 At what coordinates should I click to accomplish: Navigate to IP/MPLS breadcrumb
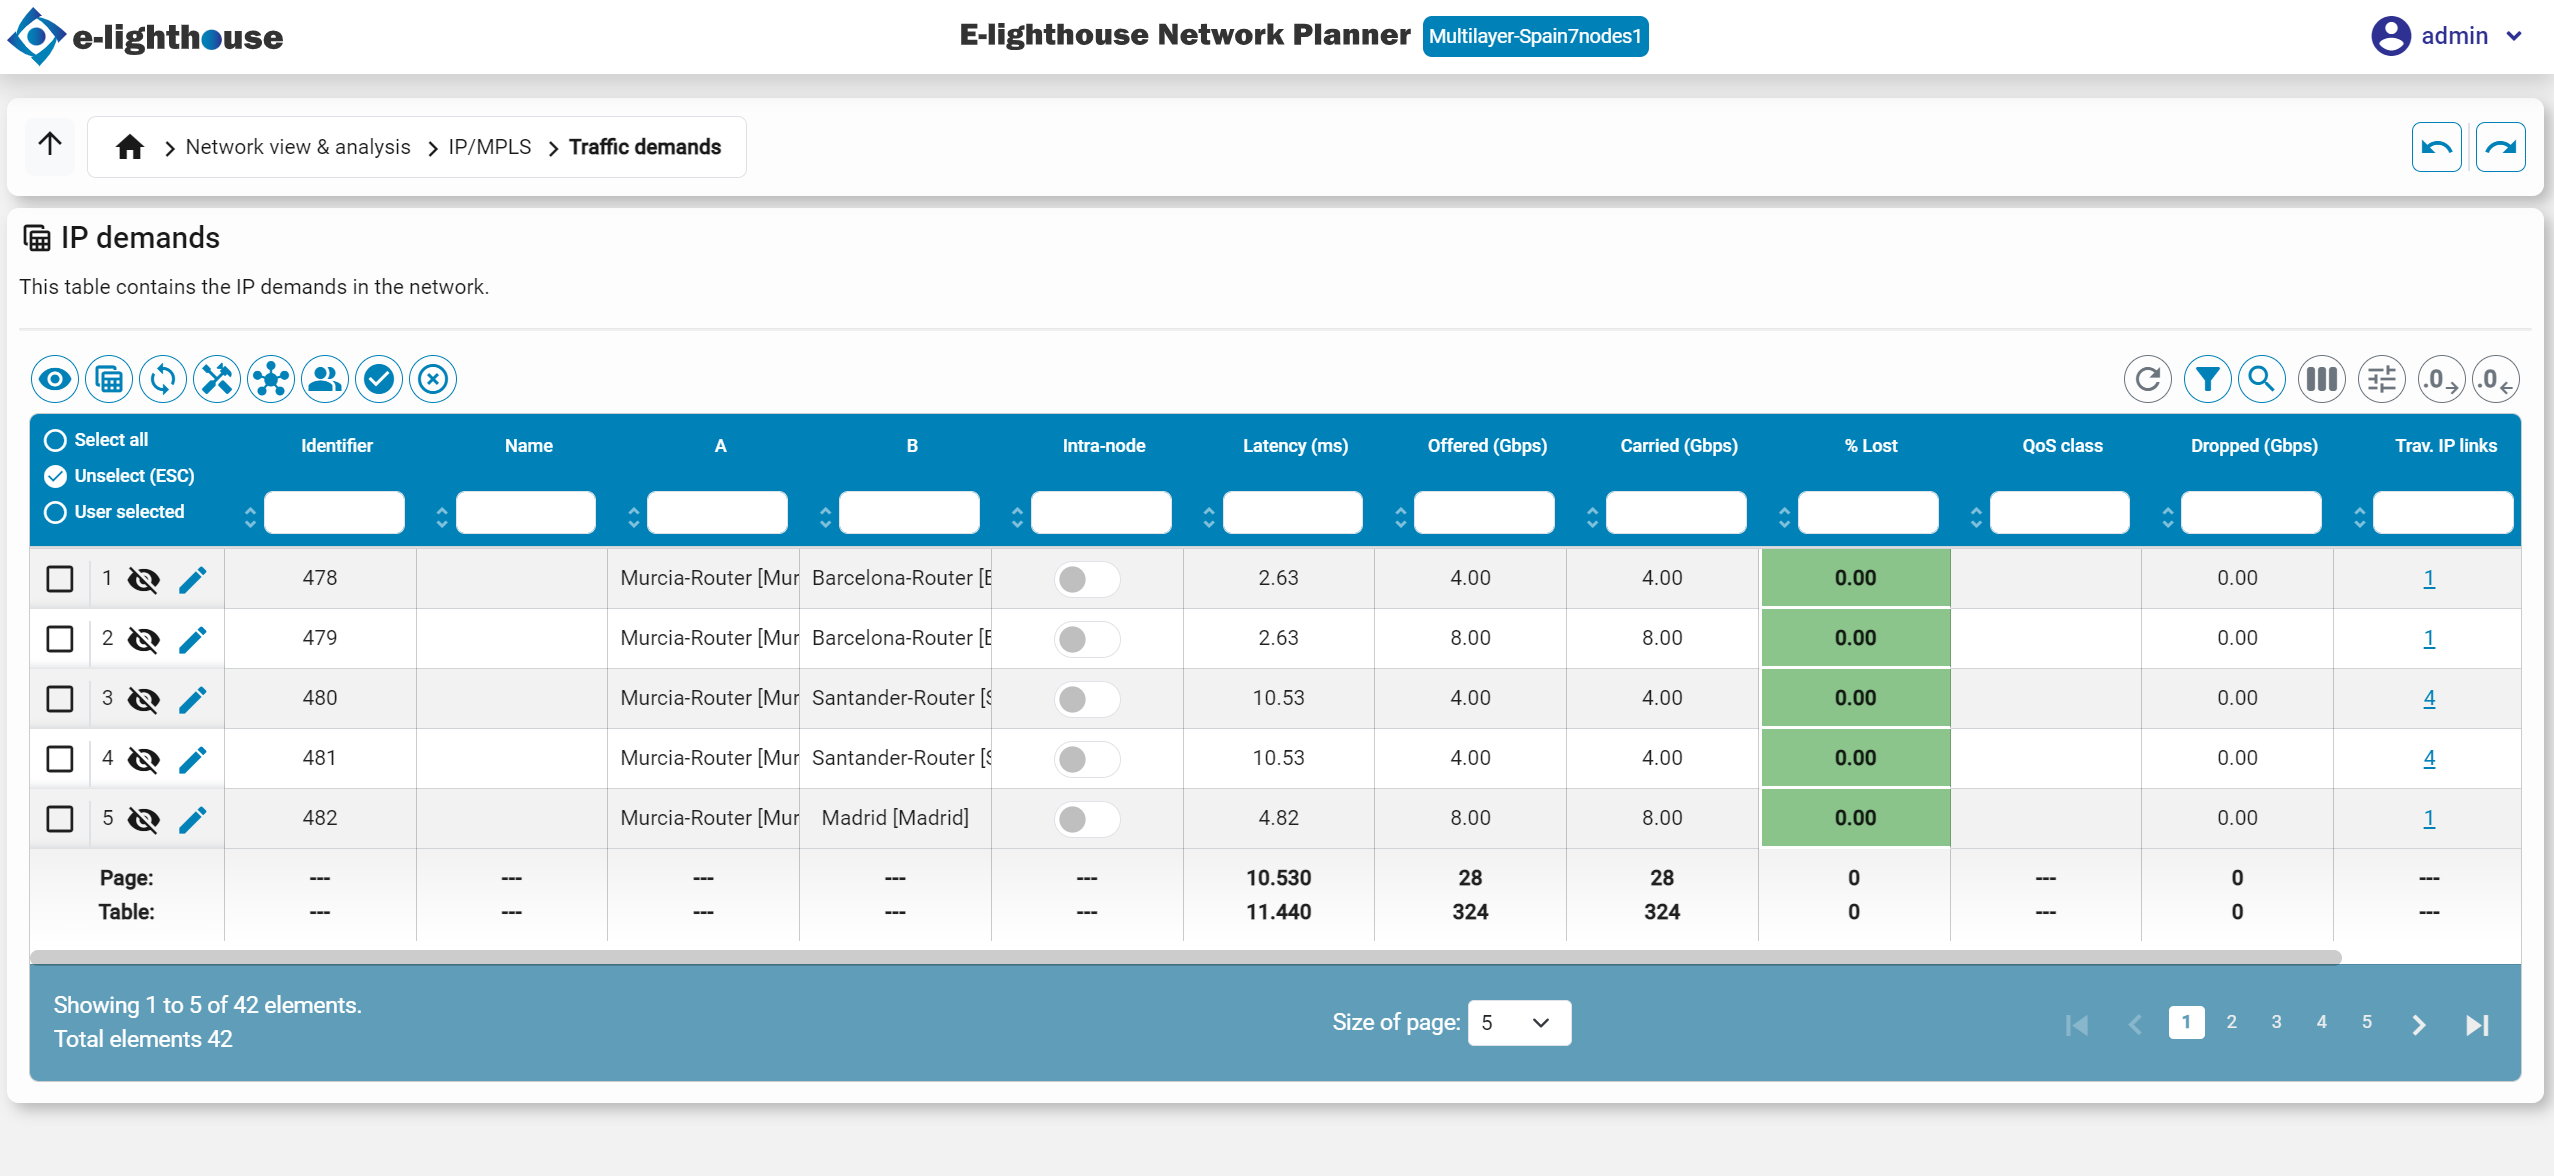pyautogui.click(x=489, y=147)
